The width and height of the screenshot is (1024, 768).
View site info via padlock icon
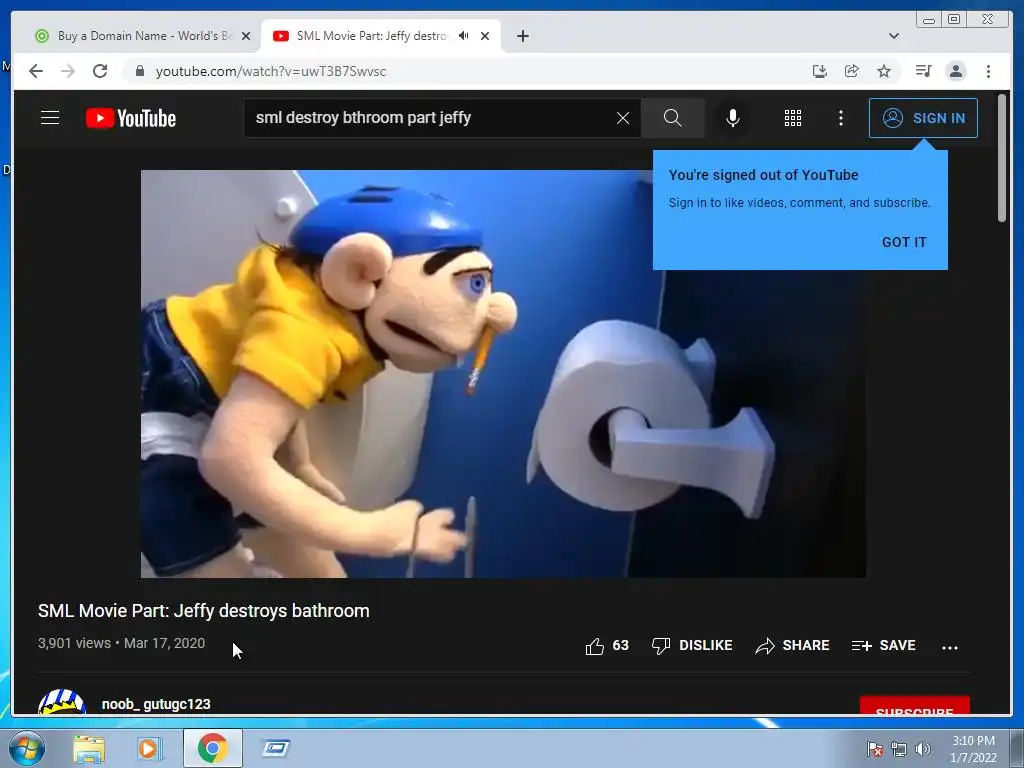139,71
